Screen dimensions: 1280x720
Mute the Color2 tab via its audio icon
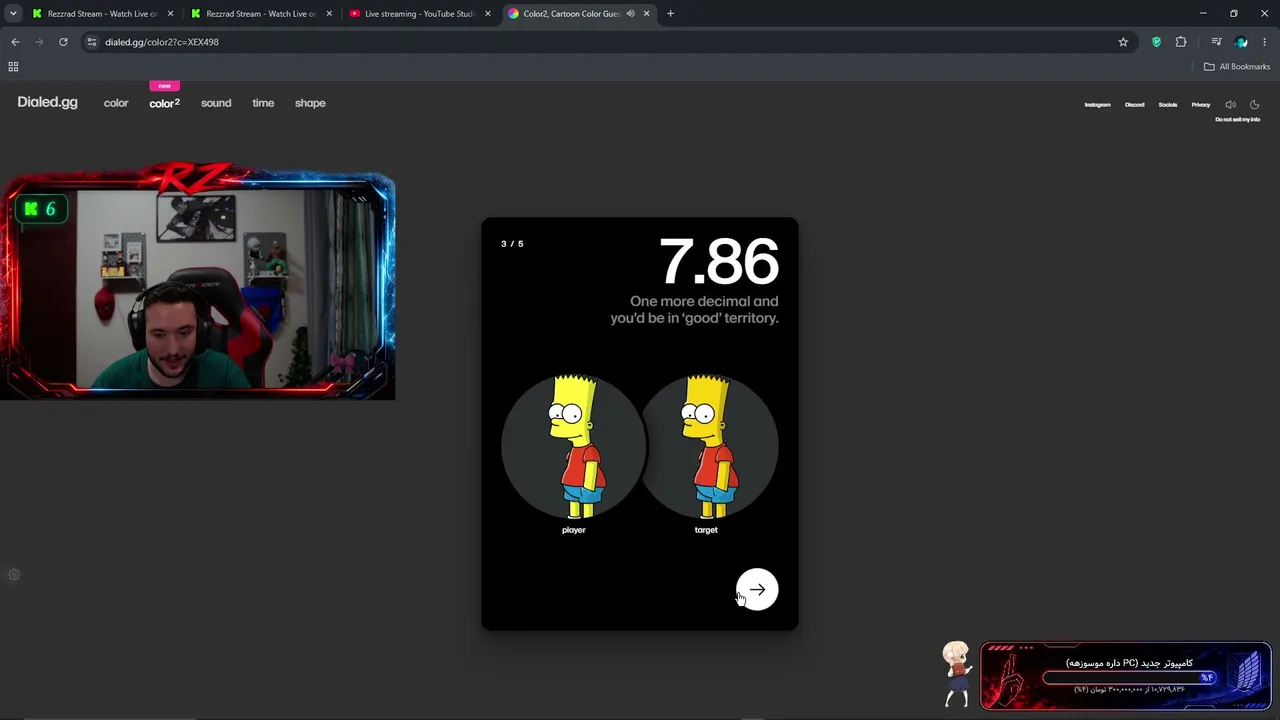pos(630,14)
